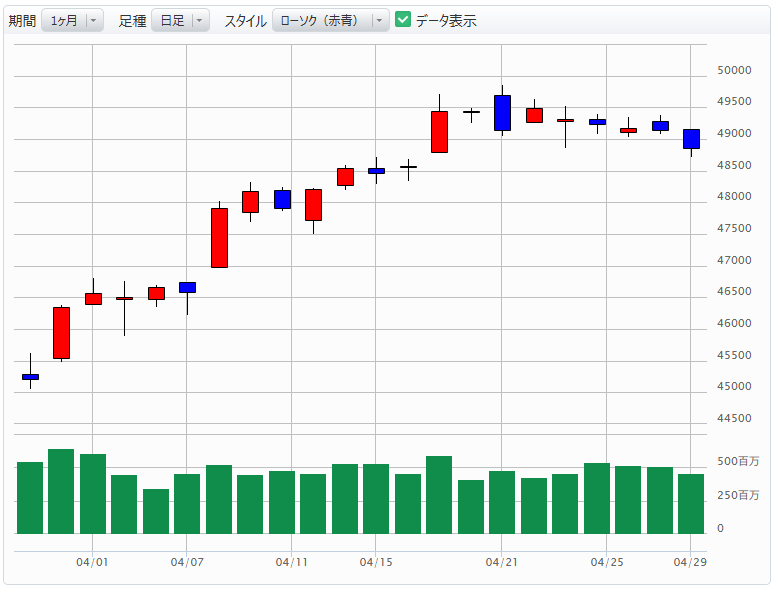The image size is (776, 592).
Task: Click the large blue candlestick at 04/21
Action: click(502, 113)
